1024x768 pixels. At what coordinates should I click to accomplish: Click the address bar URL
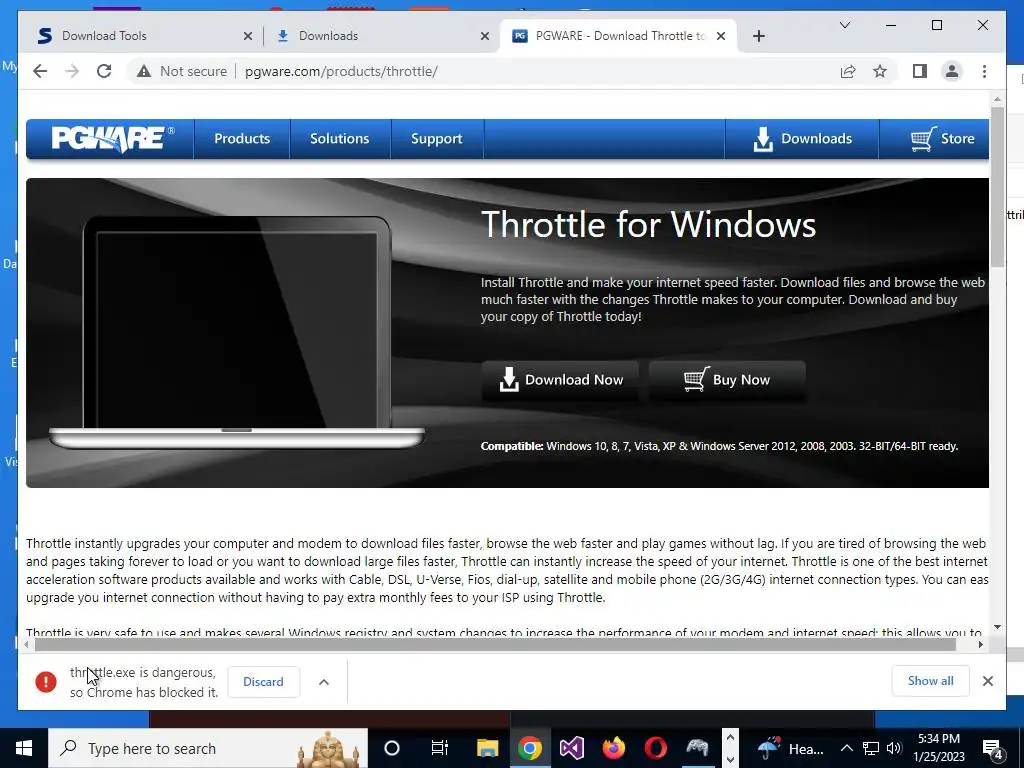pos(341,71)
